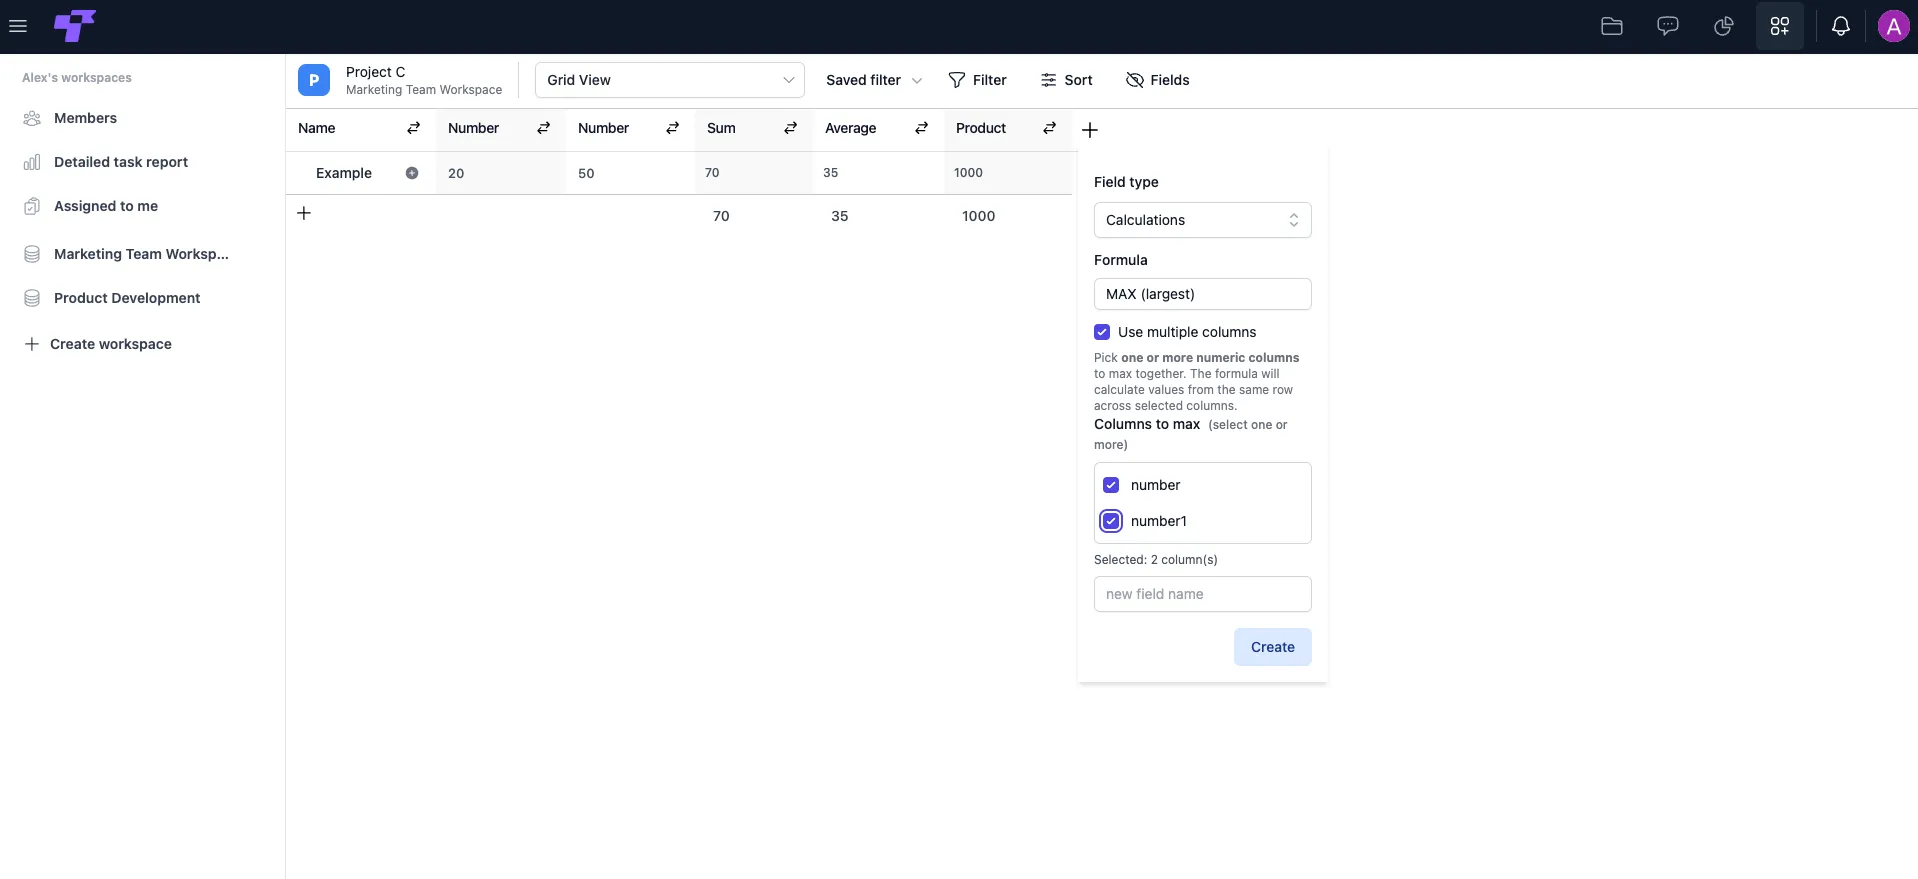Open the Fields visibility button

(1157, 80)
